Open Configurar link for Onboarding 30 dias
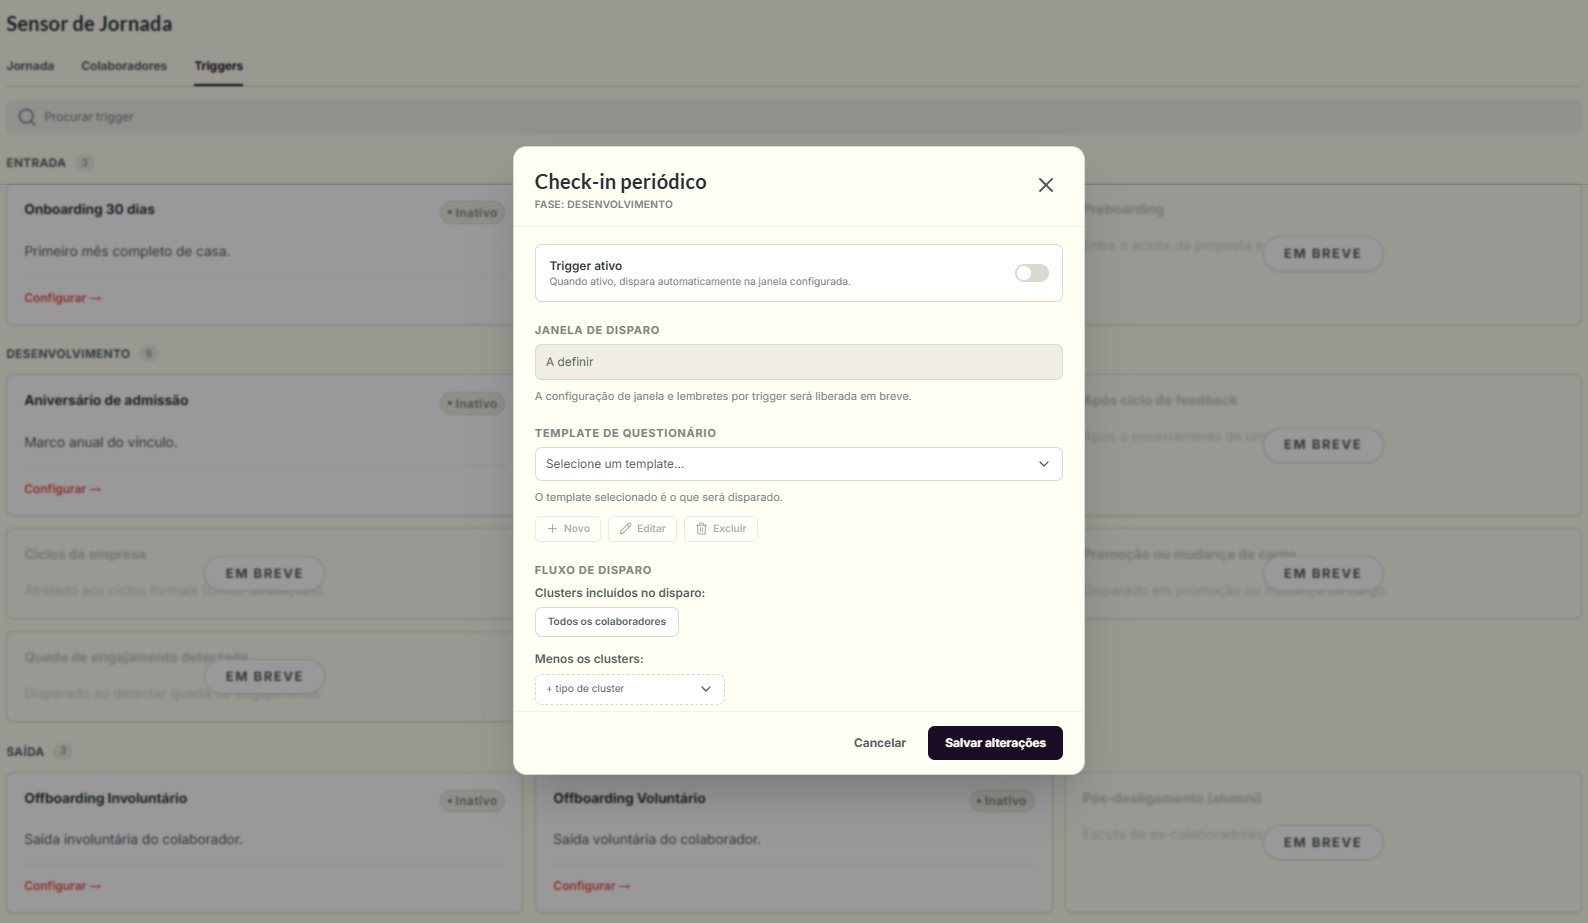This screenshot has width=1588, height=923. (x=62, y=298)
